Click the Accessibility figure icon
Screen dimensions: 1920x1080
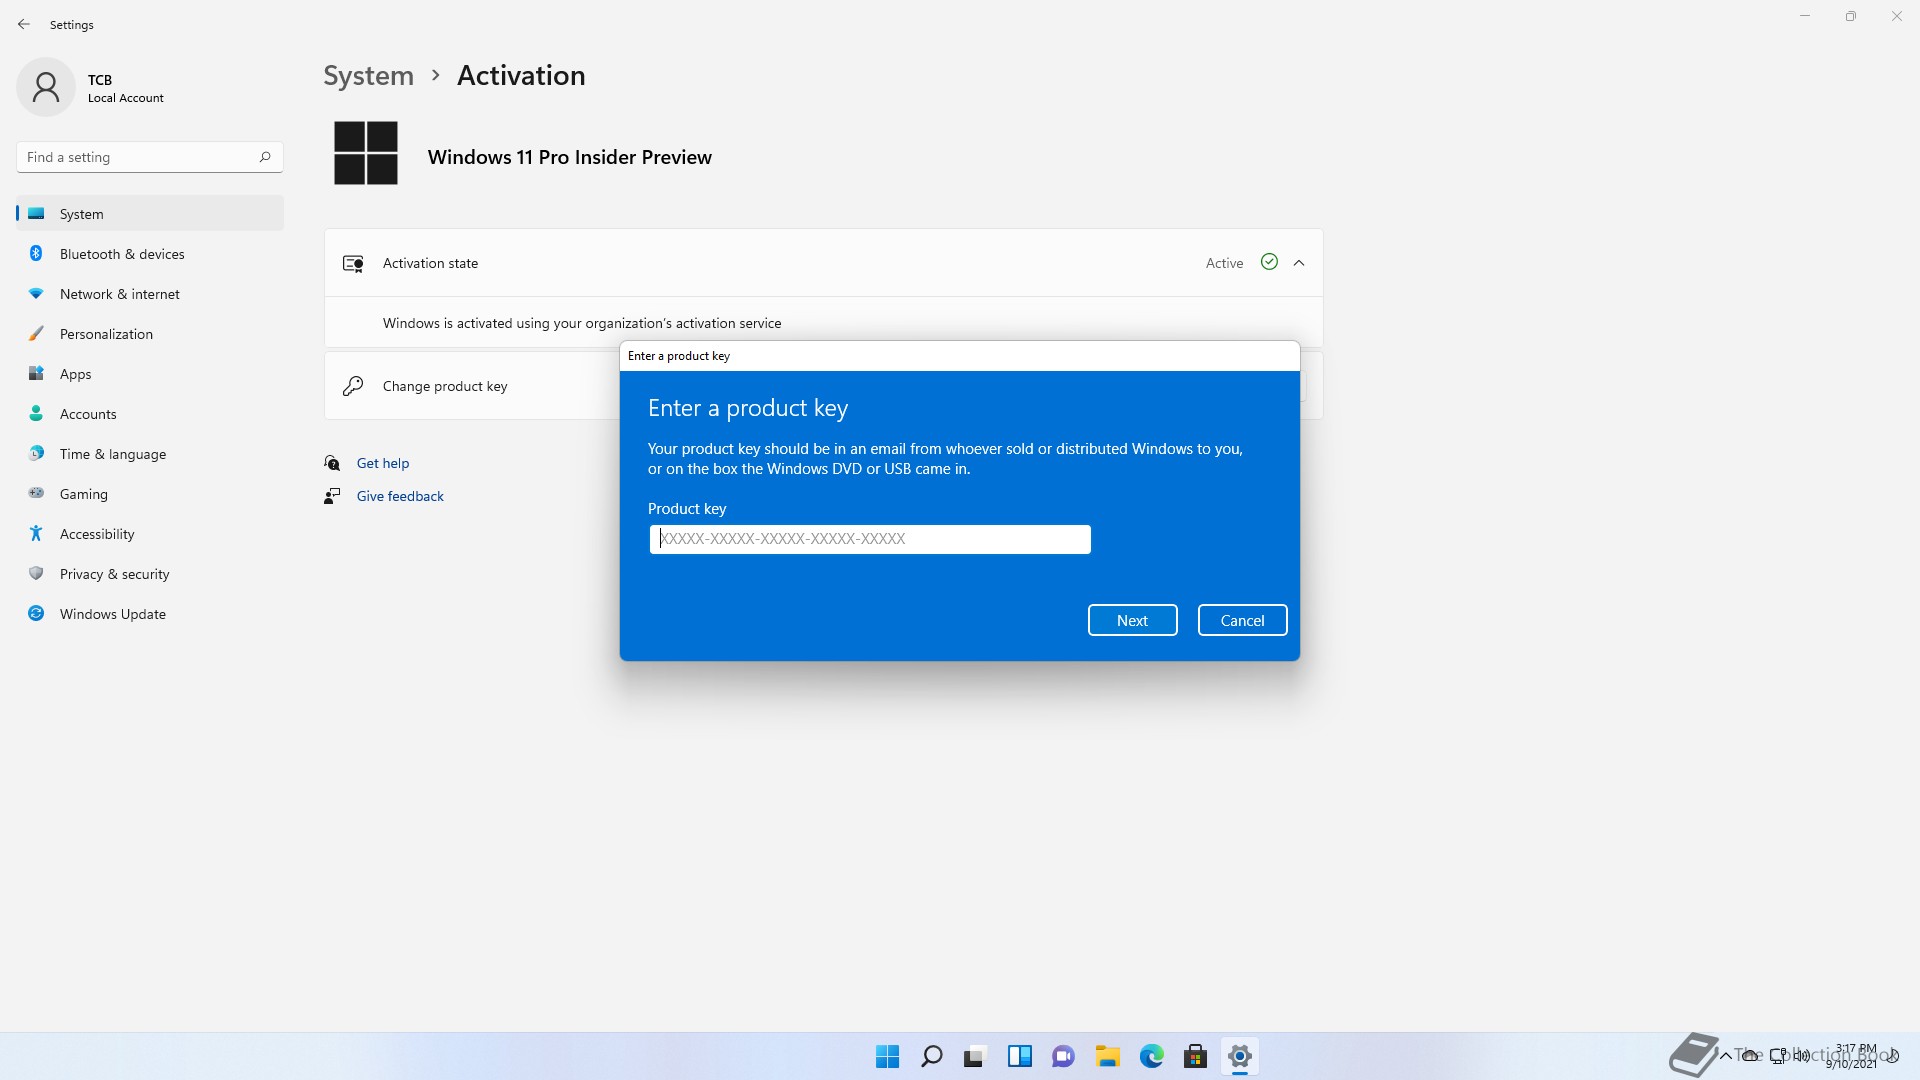click(x=36, y=533)
